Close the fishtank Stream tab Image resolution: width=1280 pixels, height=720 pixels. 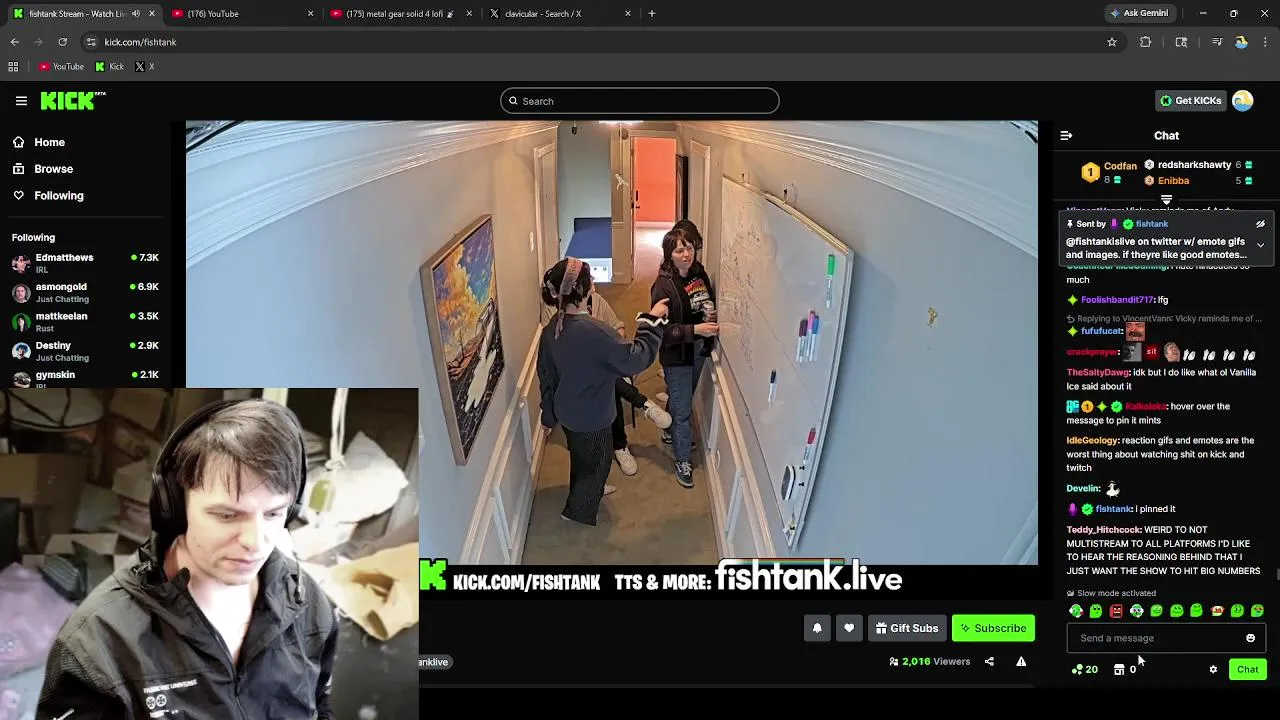pyautogui.click(x=151, y=14)
